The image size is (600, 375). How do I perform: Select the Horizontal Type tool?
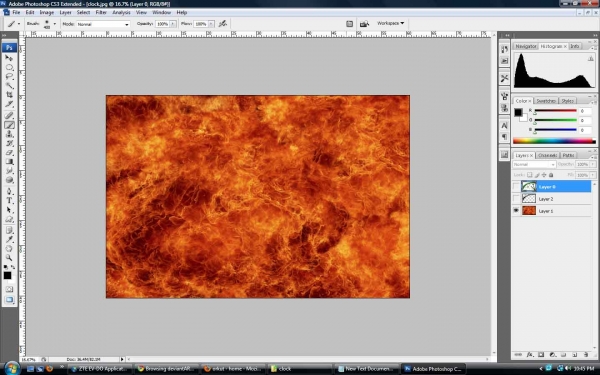click(x=9, y=201)
